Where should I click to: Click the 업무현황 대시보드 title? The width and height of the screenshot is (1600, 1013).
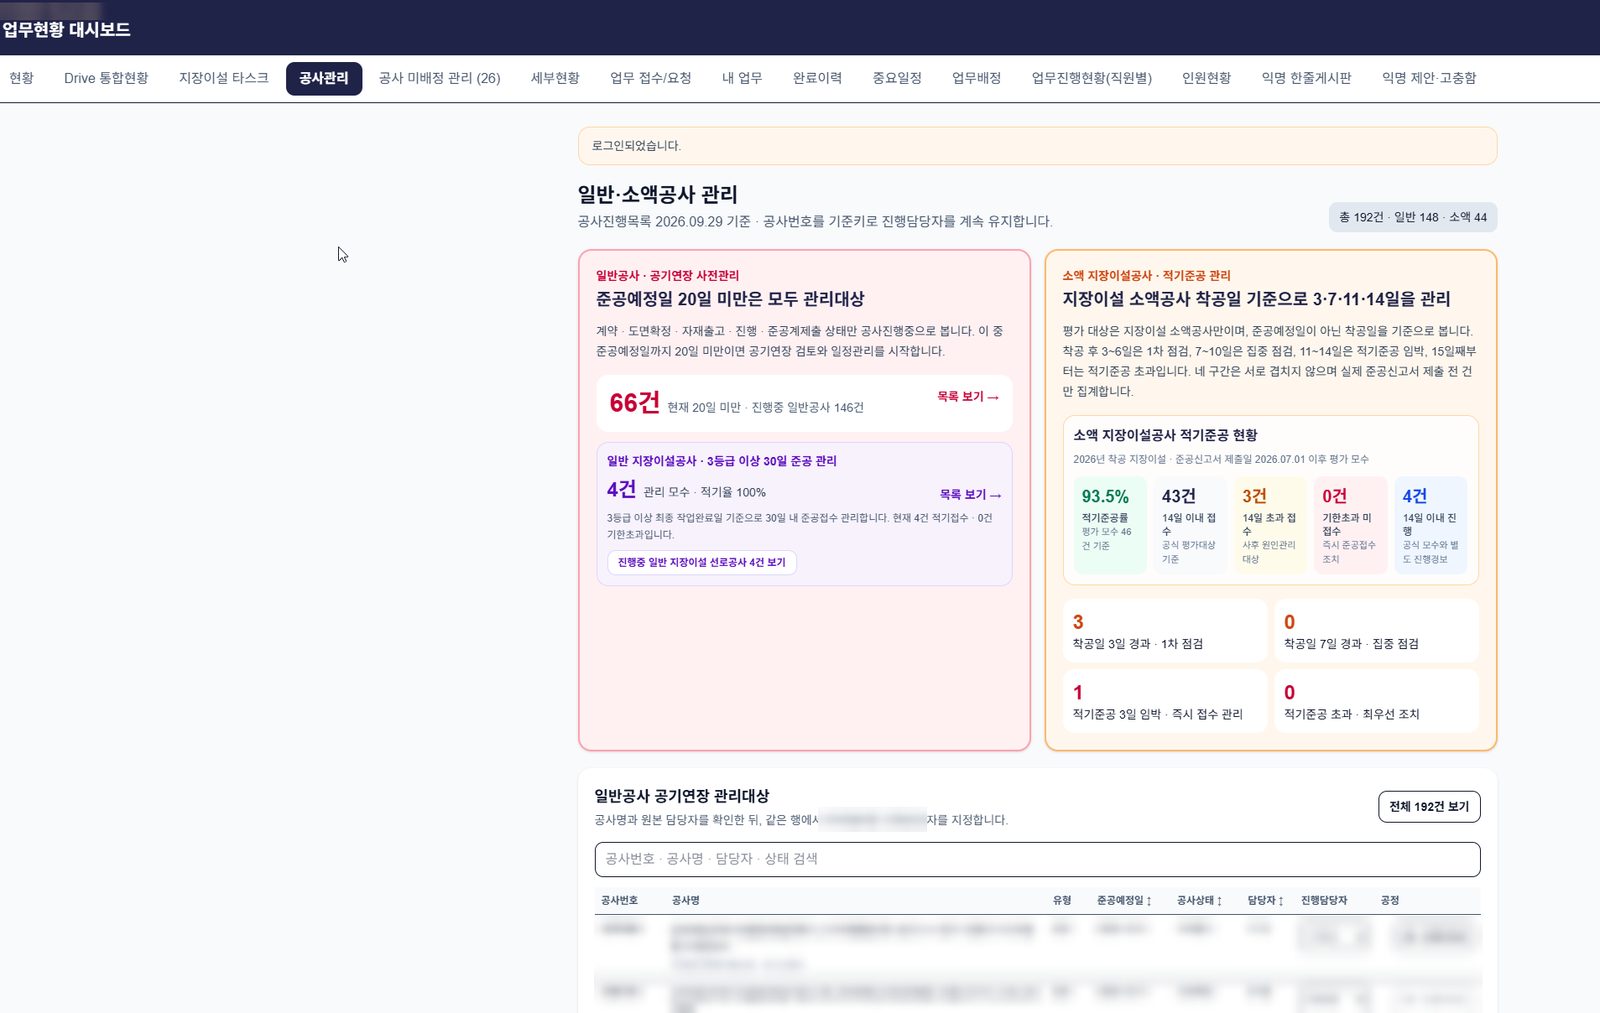point(66,30)
